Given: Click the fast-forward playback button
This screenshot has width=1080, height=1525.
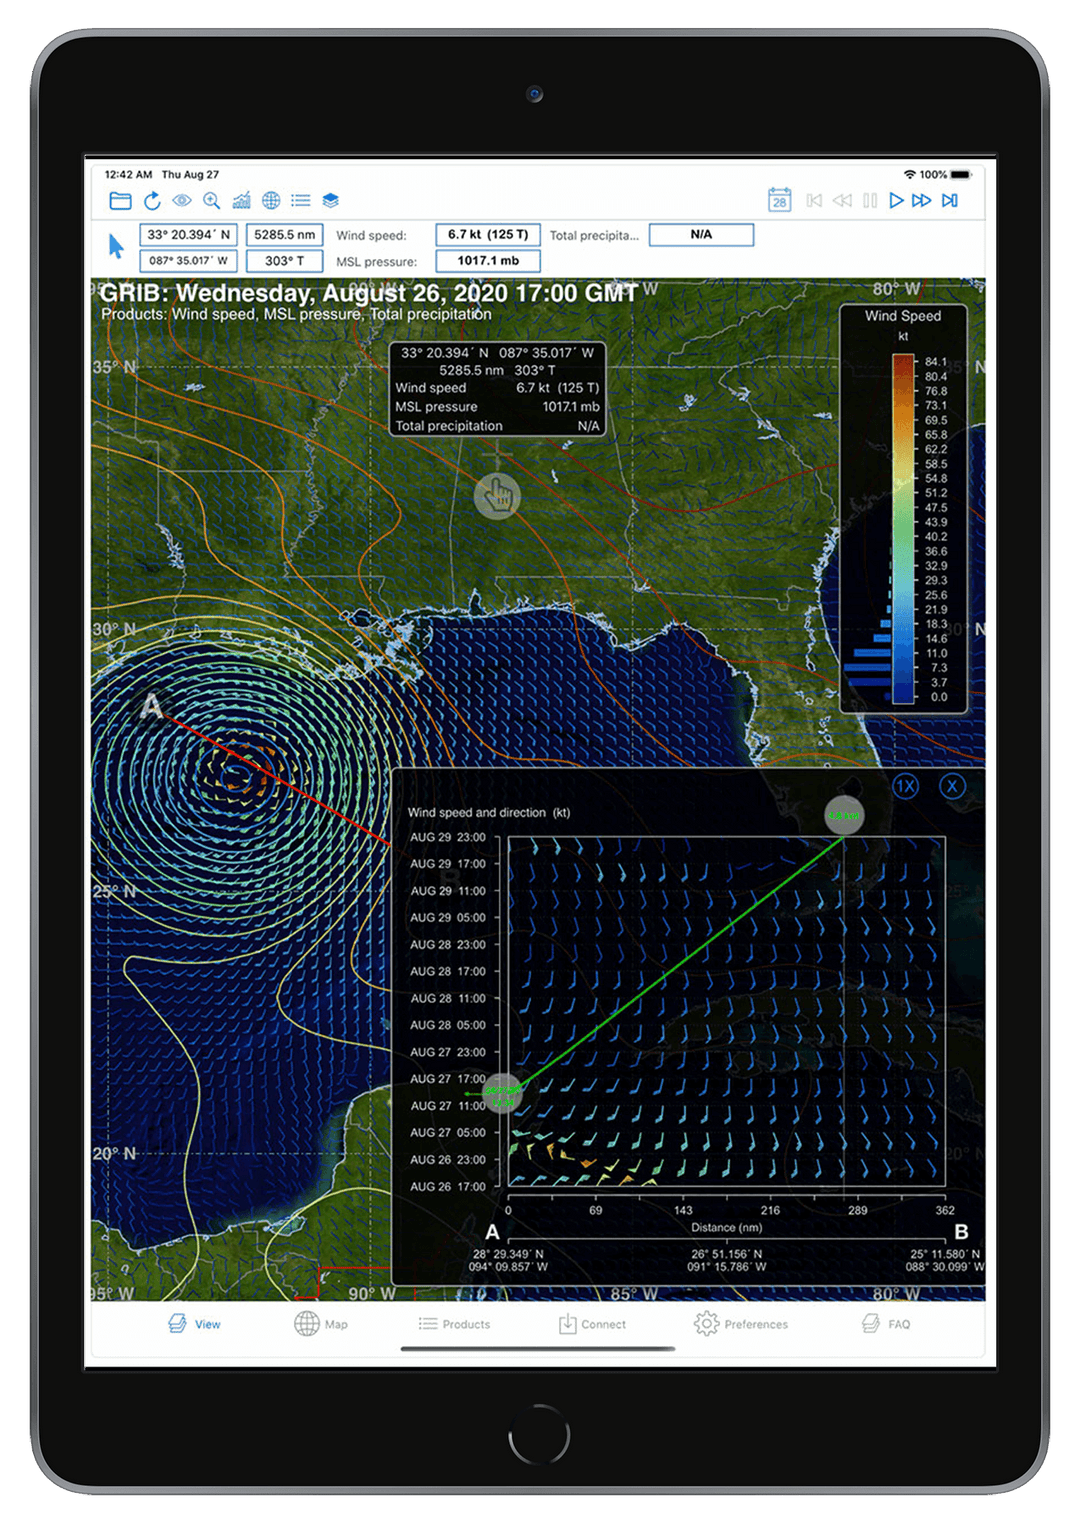Looking at the screenshot, I should click(922, 201).
